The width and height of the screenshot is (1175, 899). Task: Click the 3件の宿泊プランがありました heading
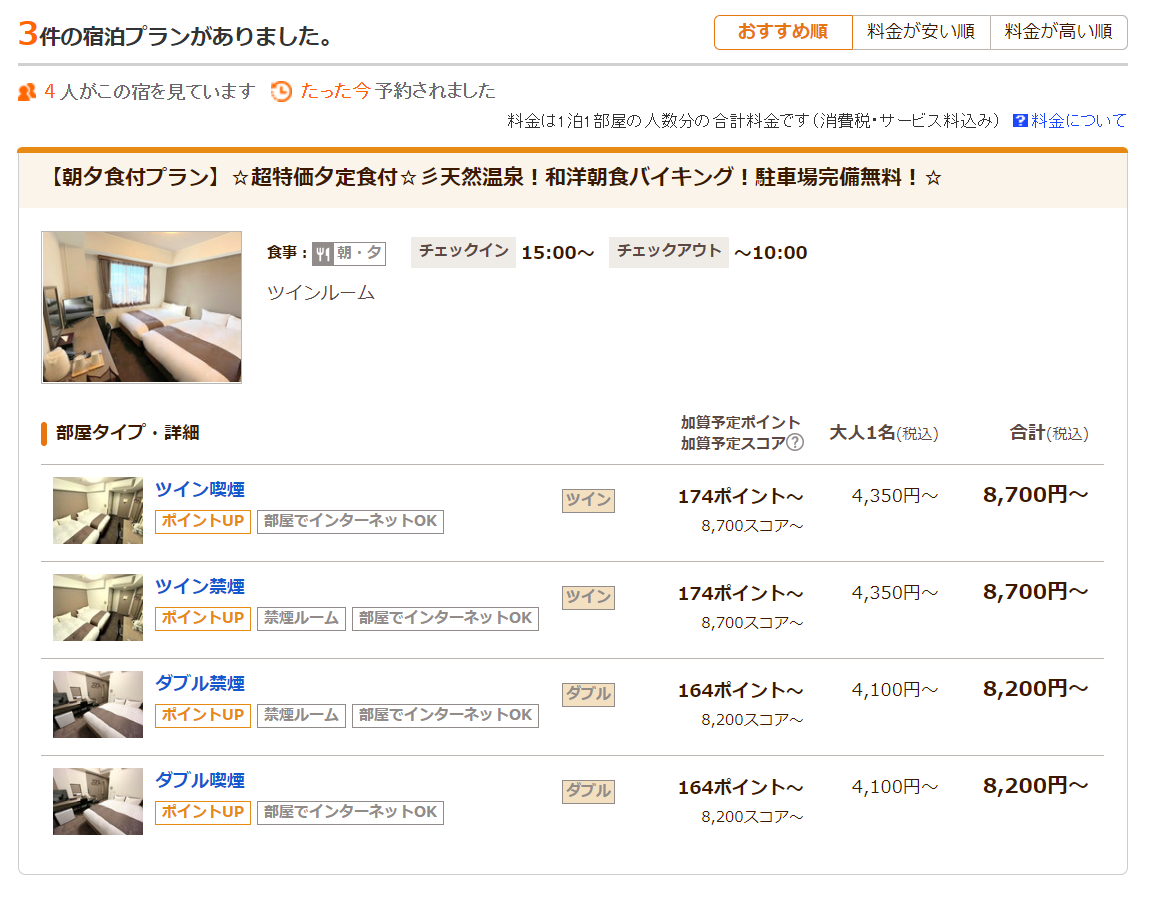176,34
